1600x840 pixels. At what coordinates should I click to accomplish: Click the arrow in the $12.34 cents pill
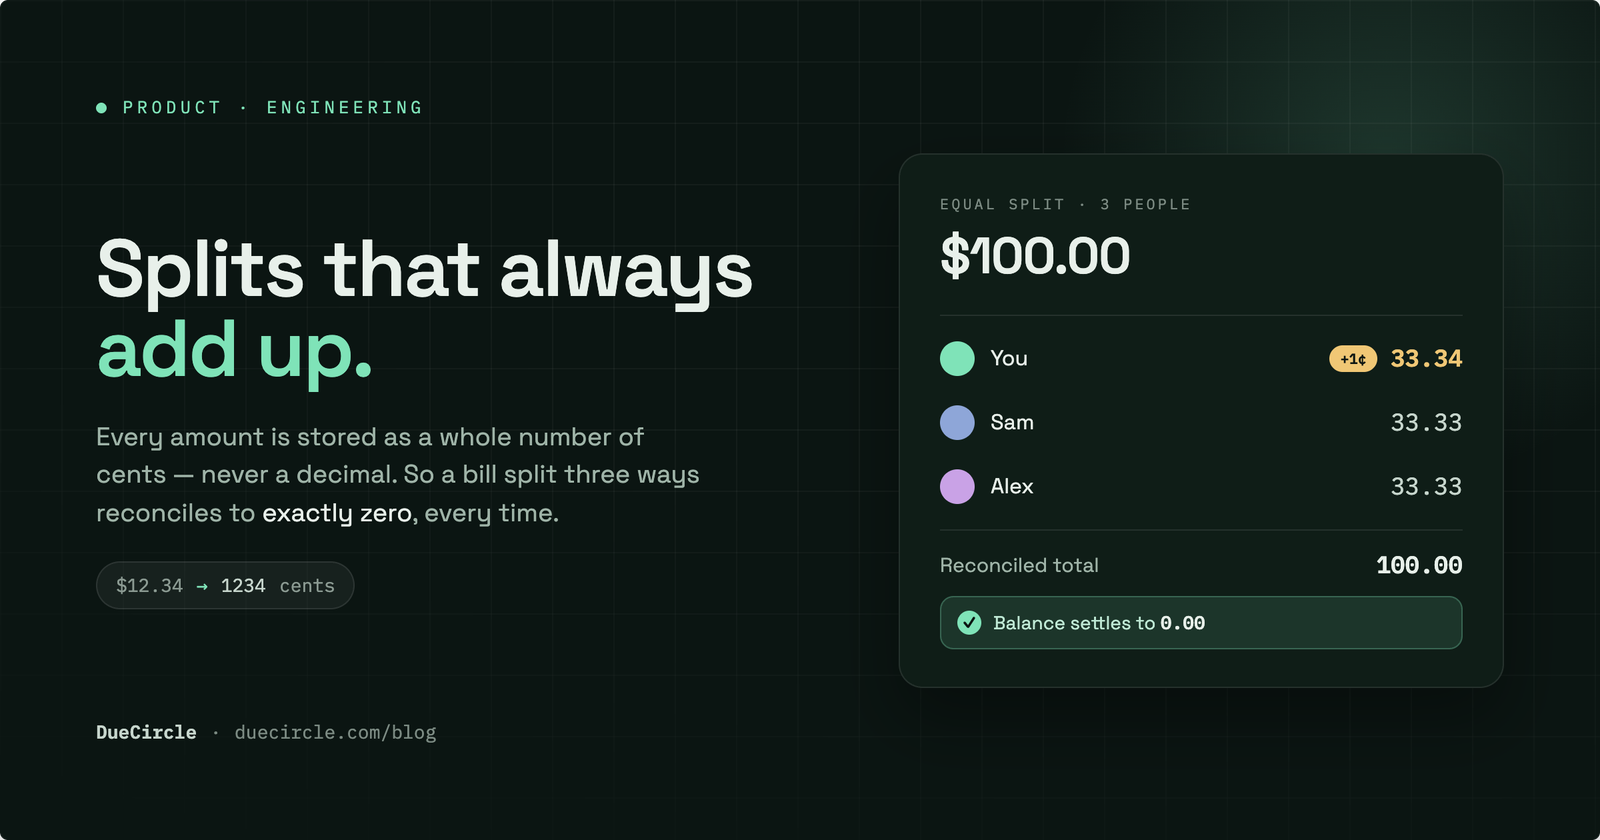[x=202, y=586]
